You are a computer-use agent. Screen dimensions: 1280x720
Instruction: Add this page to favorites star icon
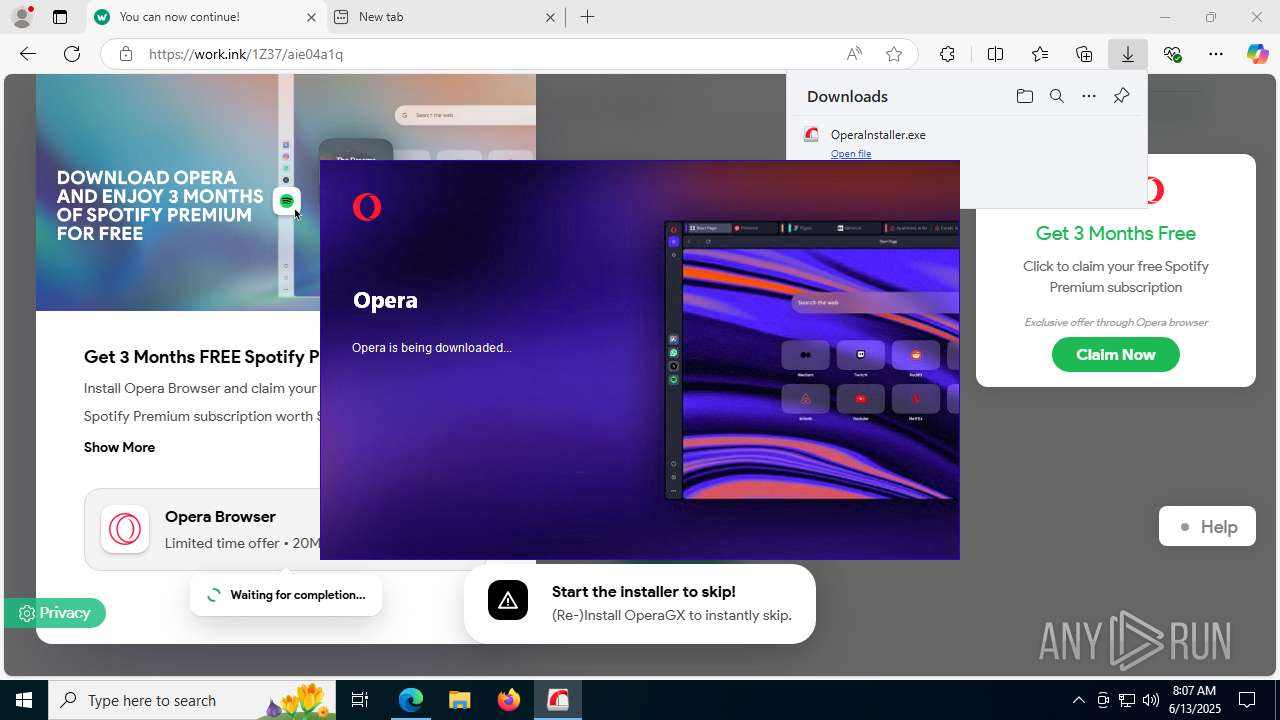tap(894, 54)
